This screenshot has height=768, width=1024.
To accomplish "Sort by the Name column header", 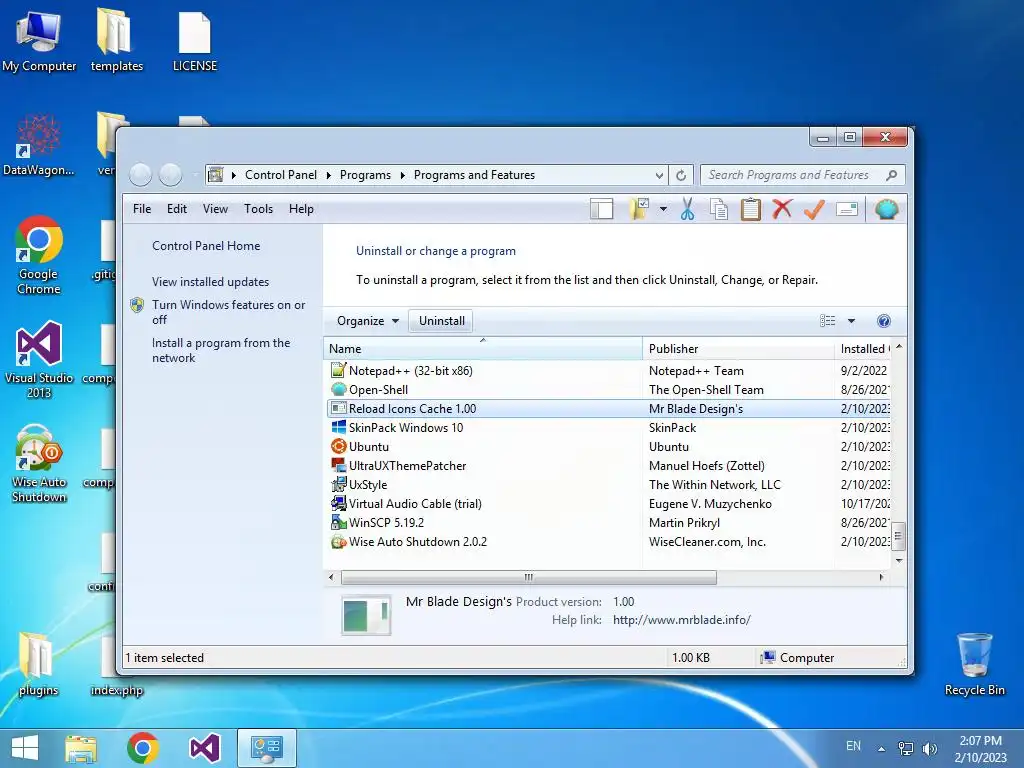I will coord(483,349).
